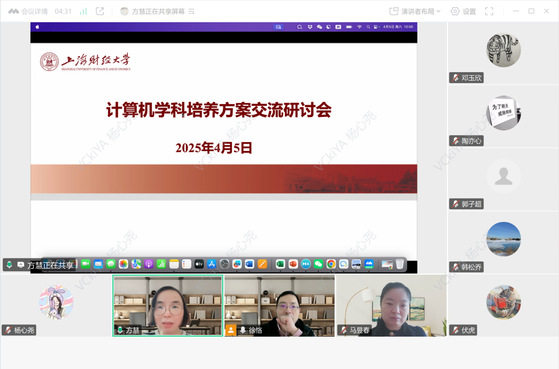The width and height of the screenshot is (559, 369).
Task: Open Numbers in the shared-screen dock
Action: tap(161, 264)
